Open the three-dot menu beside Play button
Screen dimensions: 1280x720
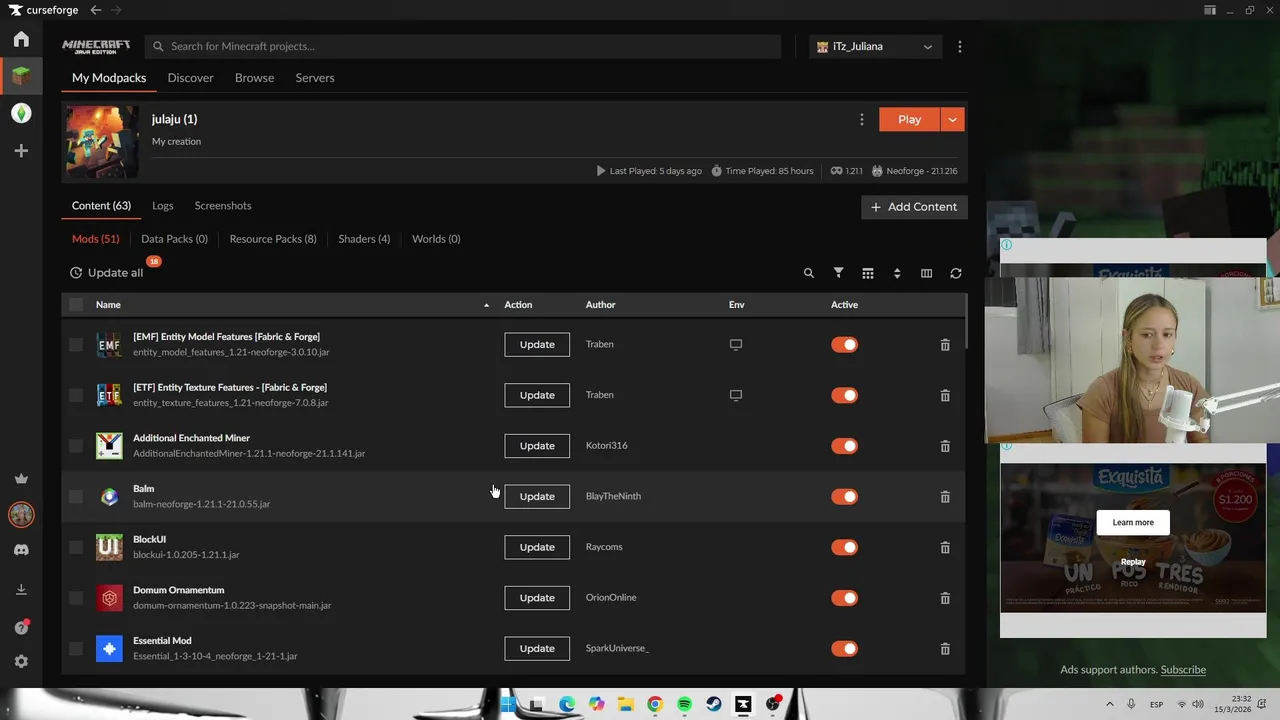862,119
